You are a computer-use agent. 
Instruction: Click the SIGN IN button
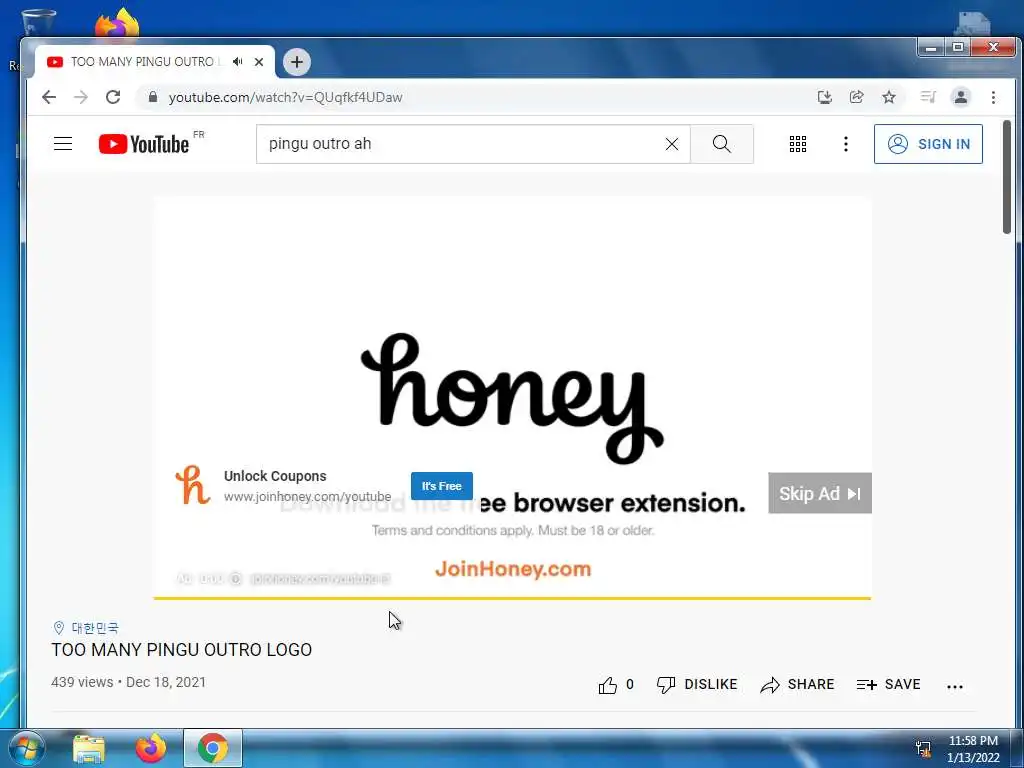[928, 144]
